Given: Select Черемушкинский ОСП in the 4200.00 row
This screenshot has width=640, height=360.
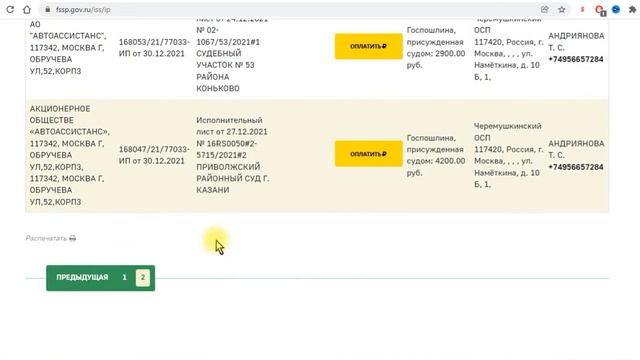Looking at the screenshot, I should [x=507, y=132].
